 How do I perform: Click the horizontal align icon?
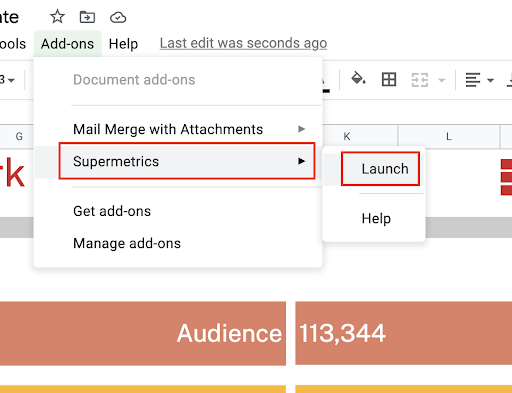(473, 80)
